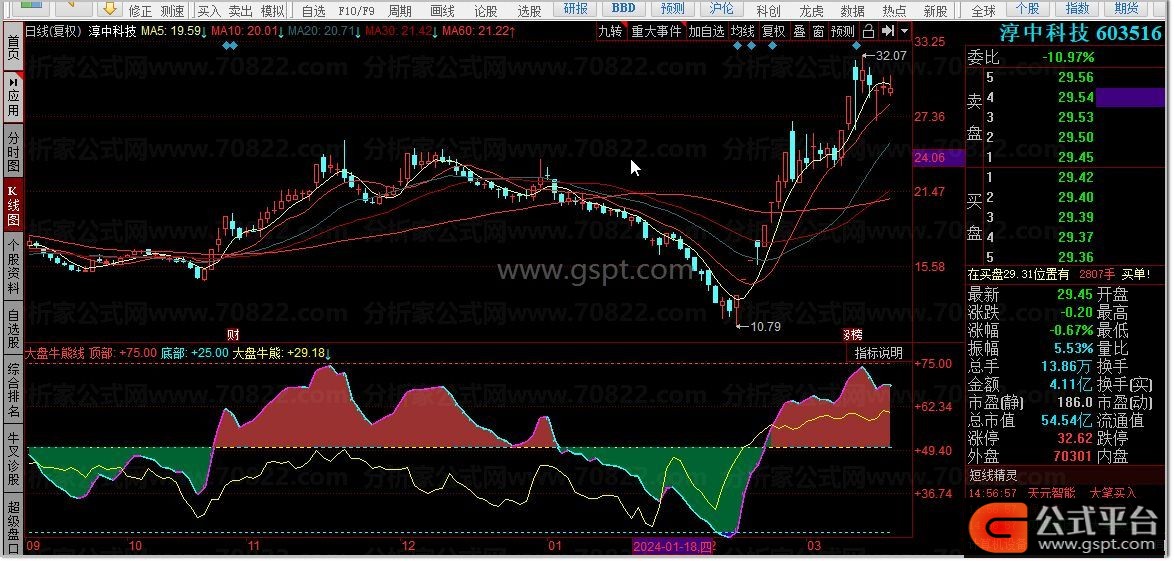
Task: Switch to 应用 sidebar tab
Action: point(13,97)
